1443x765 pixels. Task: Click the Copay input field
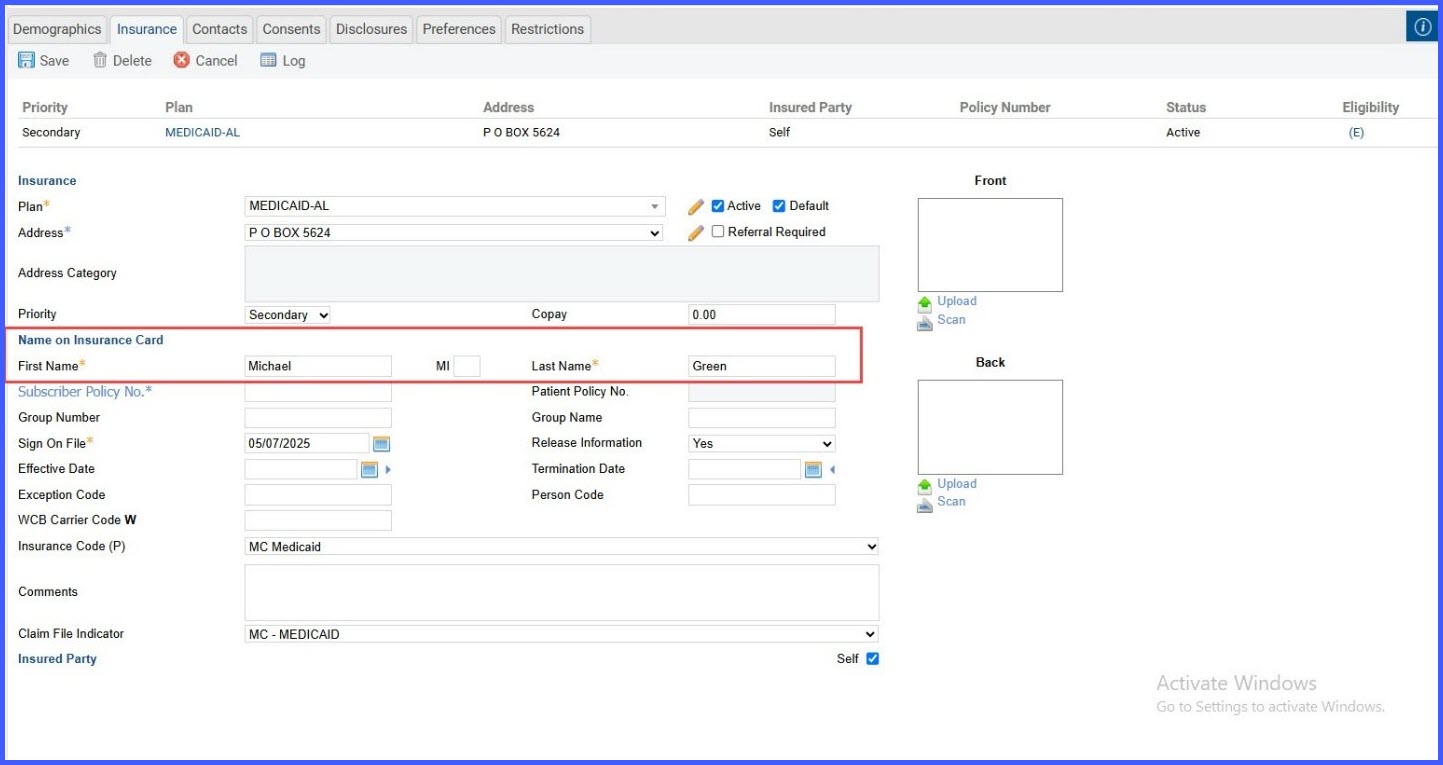click(x=762, y=315)
